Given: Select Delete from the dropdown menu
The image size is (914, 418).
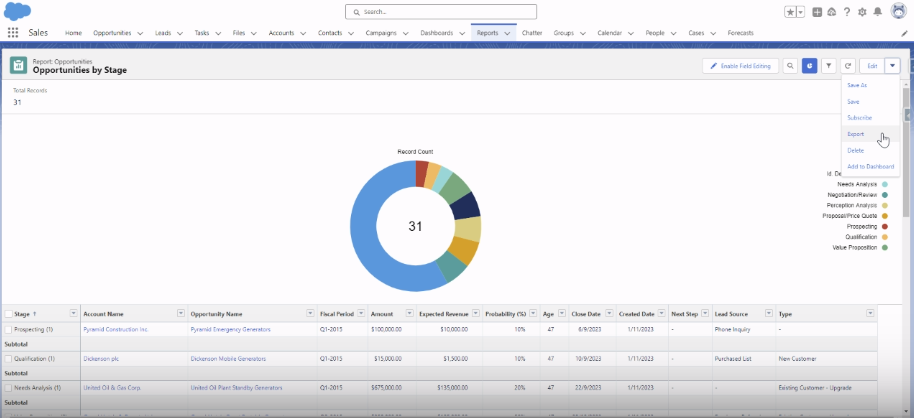Looking at the screenshot, I should tap(870, 150).
